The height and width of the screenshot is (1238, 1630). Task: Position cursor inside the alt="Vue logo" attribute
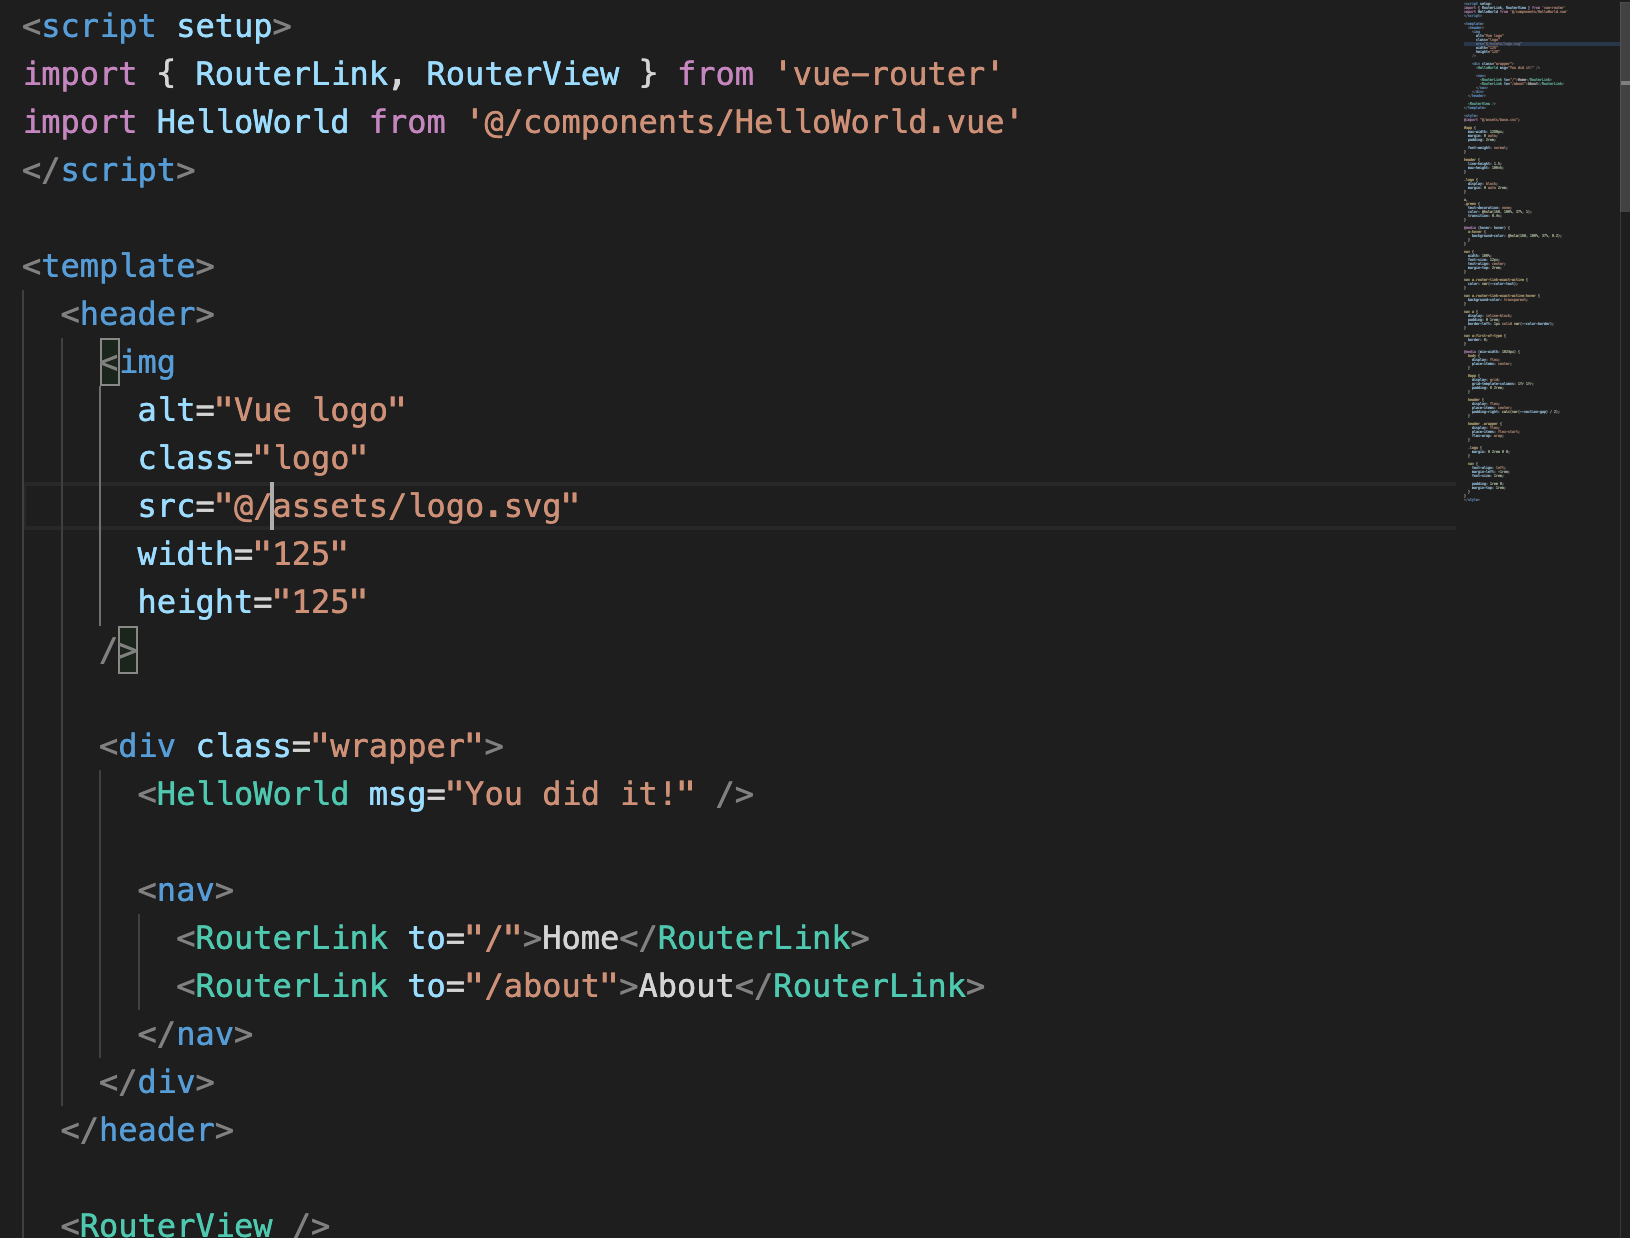[x=270, y=409]
